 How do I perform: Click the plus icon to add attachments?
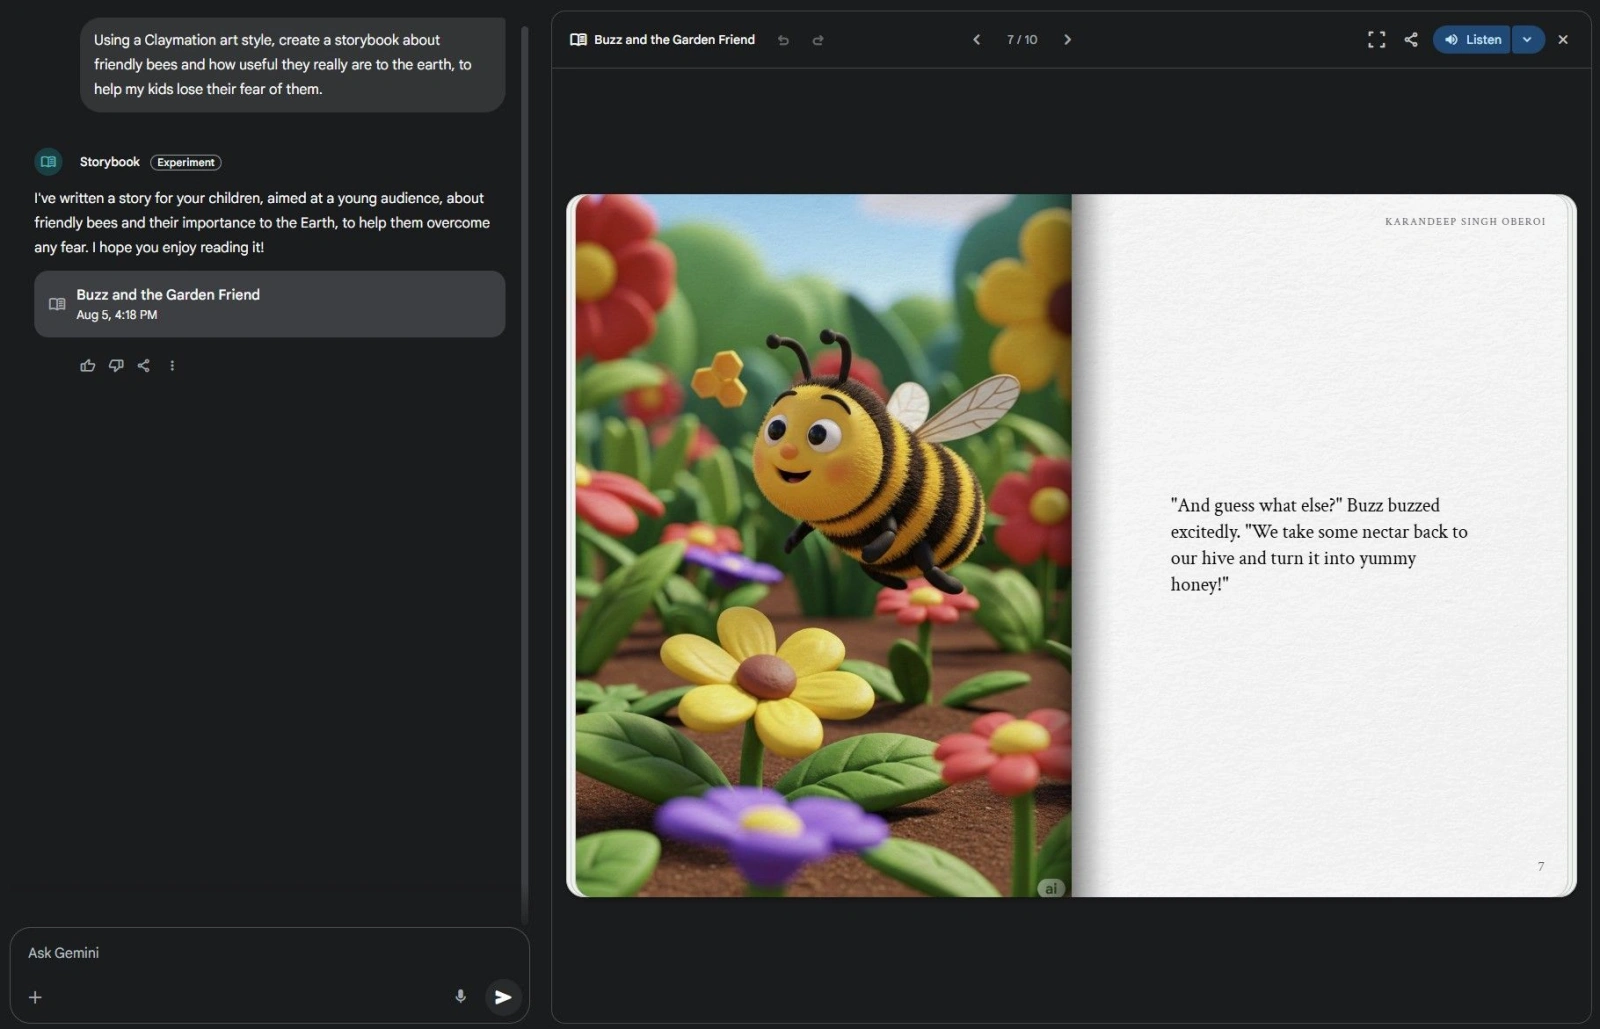point(35,997)
